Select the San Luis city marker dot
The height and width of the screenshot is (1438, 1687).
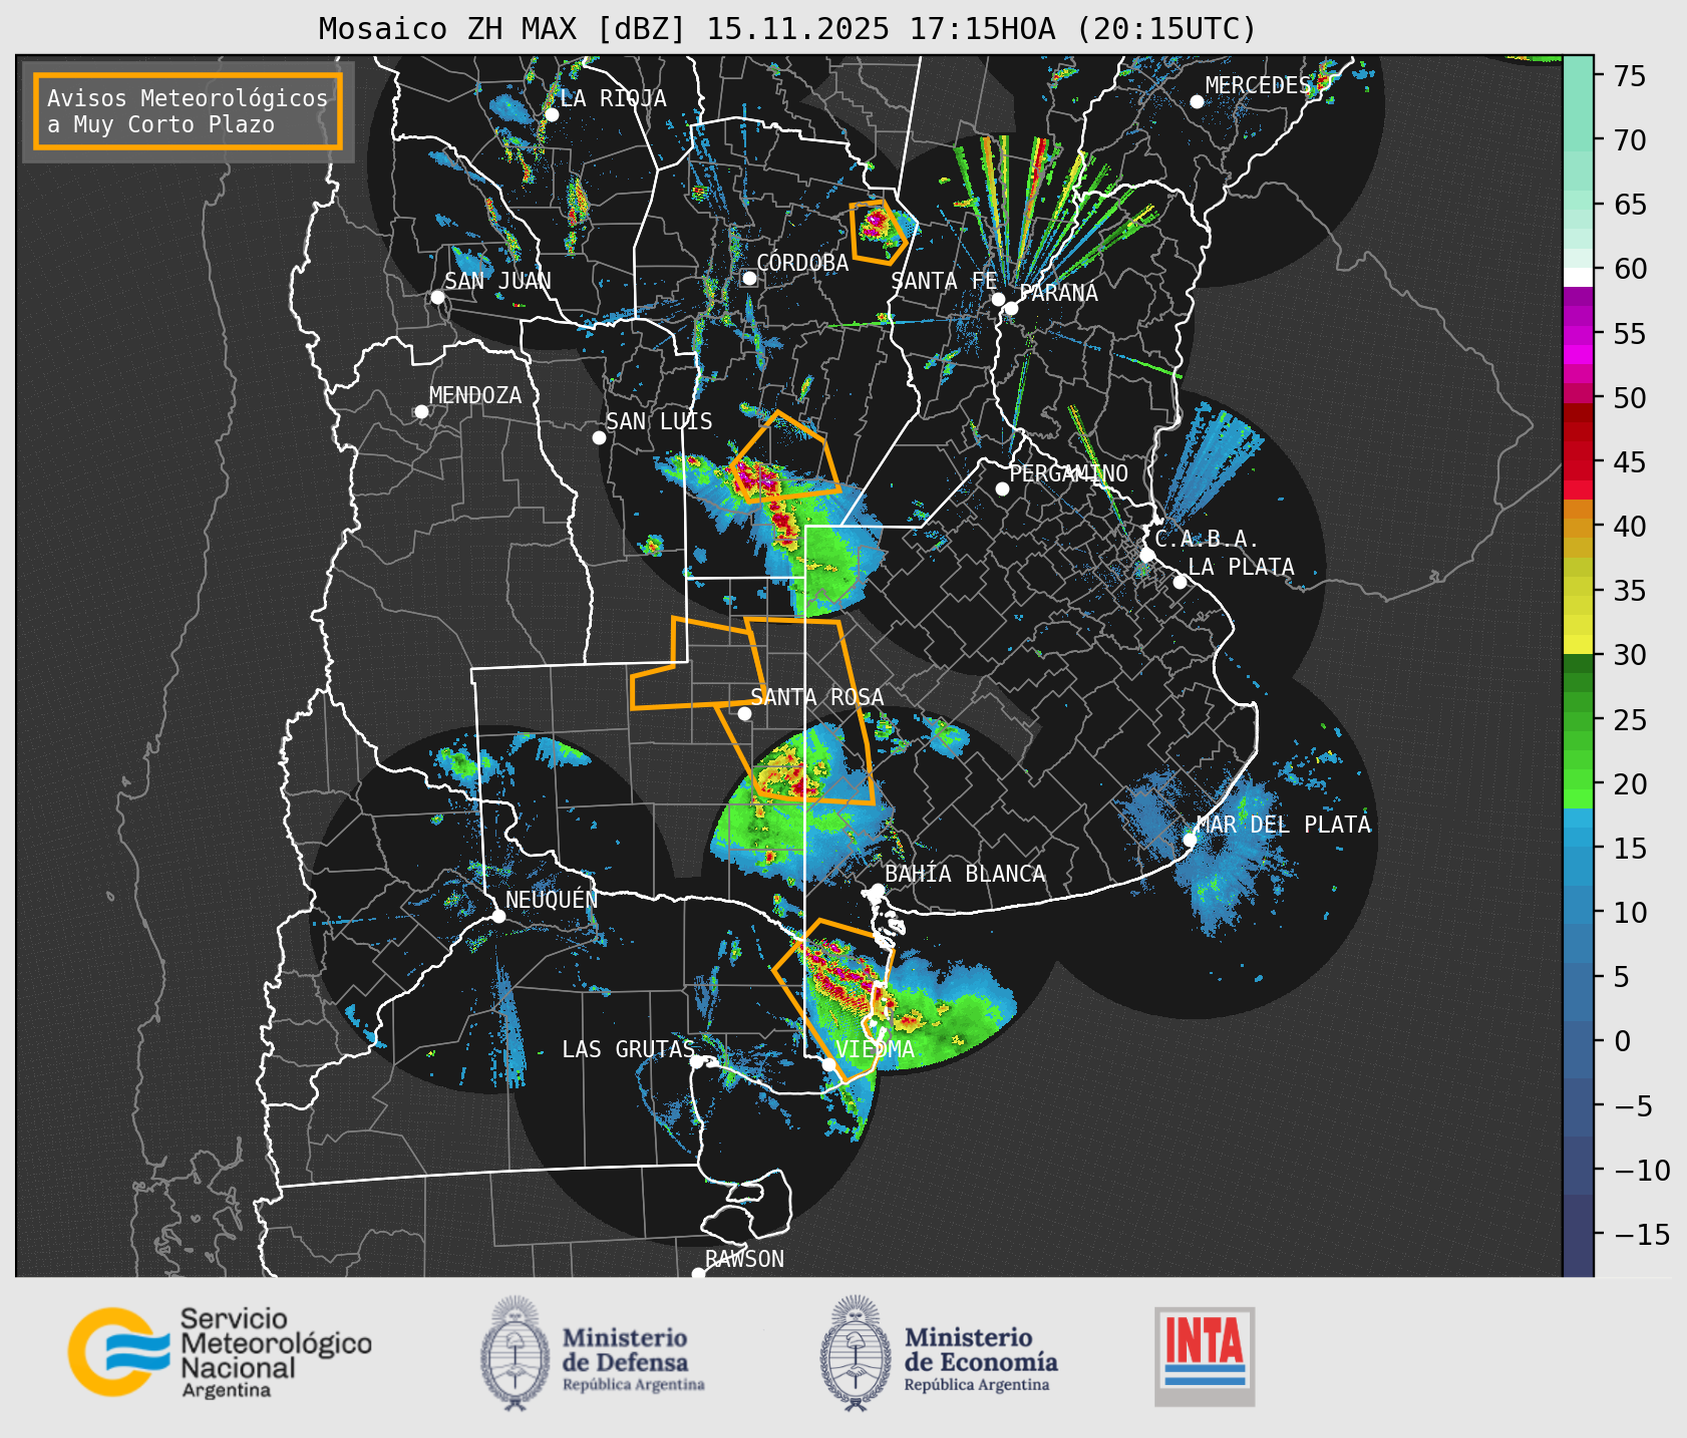tap(599, 437)
